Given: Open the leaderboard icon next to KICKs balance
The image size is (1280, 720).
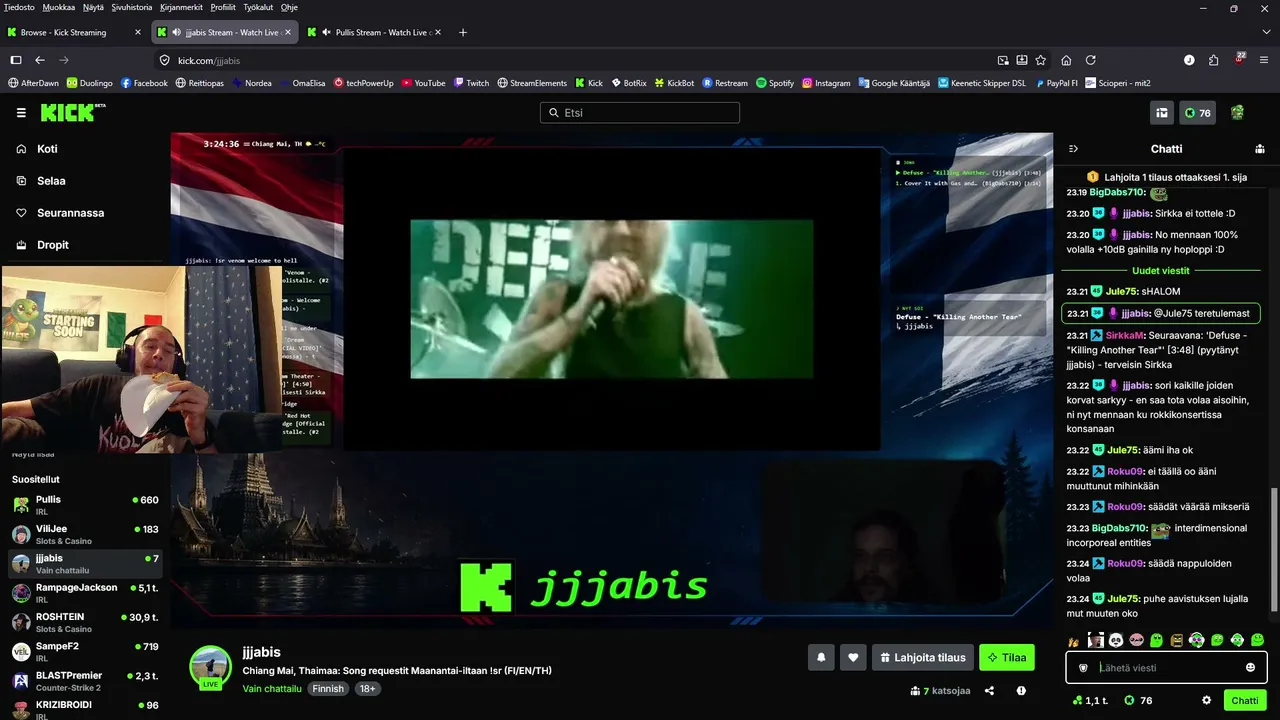Looking at the screenshot, I should click(x=1162, y=113).
